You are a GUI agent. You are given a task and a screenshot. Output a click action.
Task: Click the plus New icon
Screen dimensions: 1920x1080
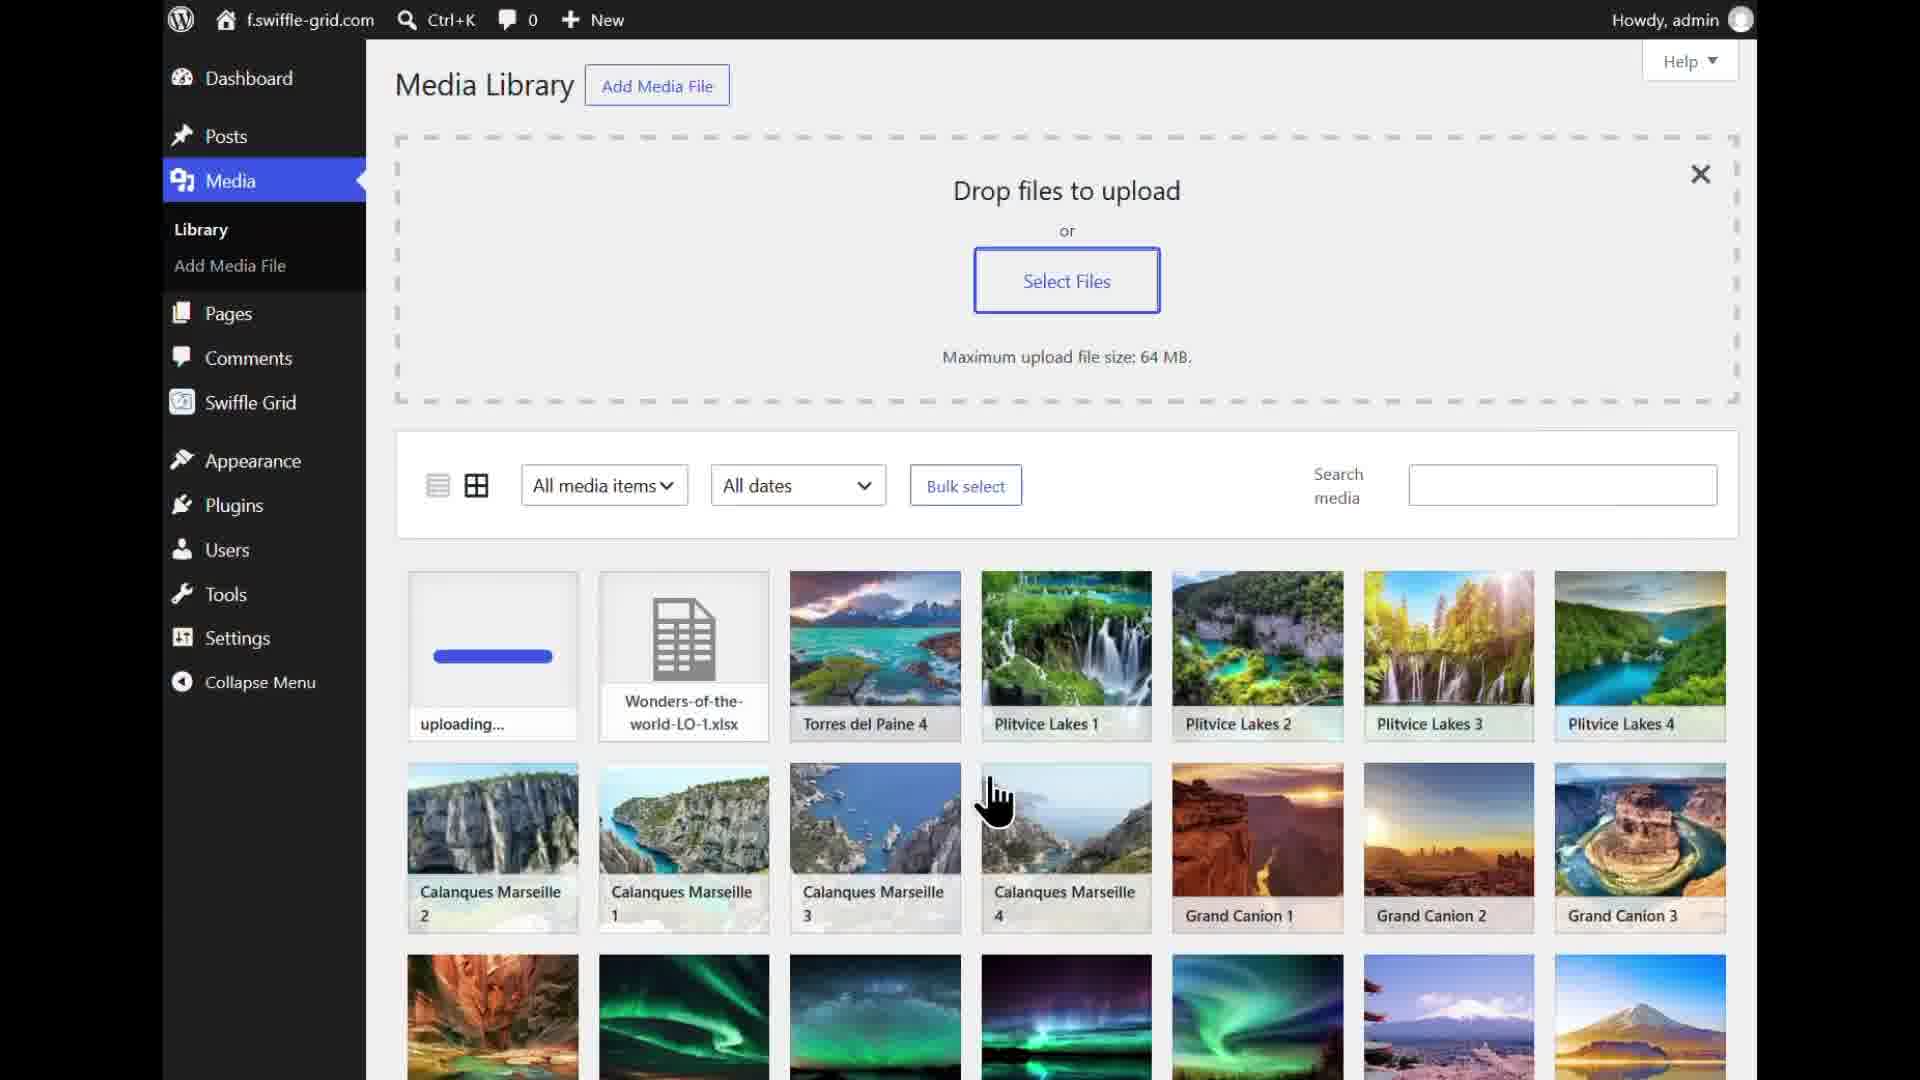coord(570,20)
